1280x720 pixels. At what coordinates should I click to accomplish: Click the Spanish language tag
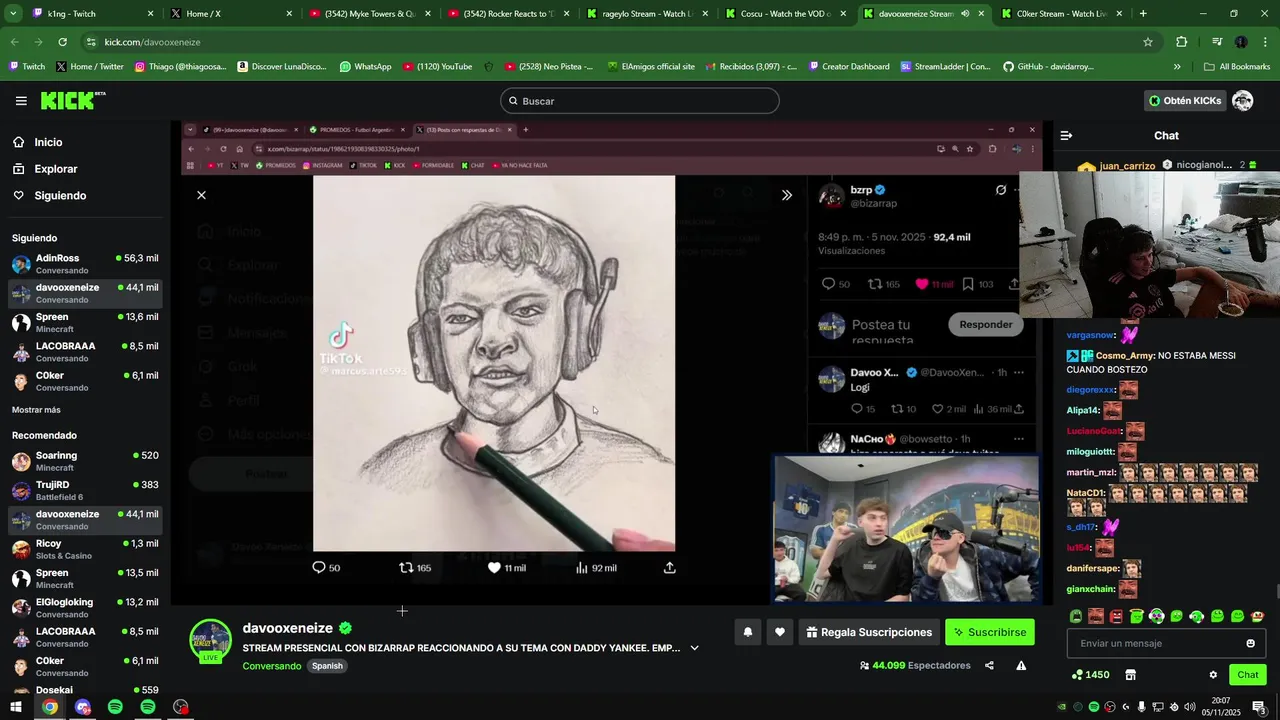point(327,666)
